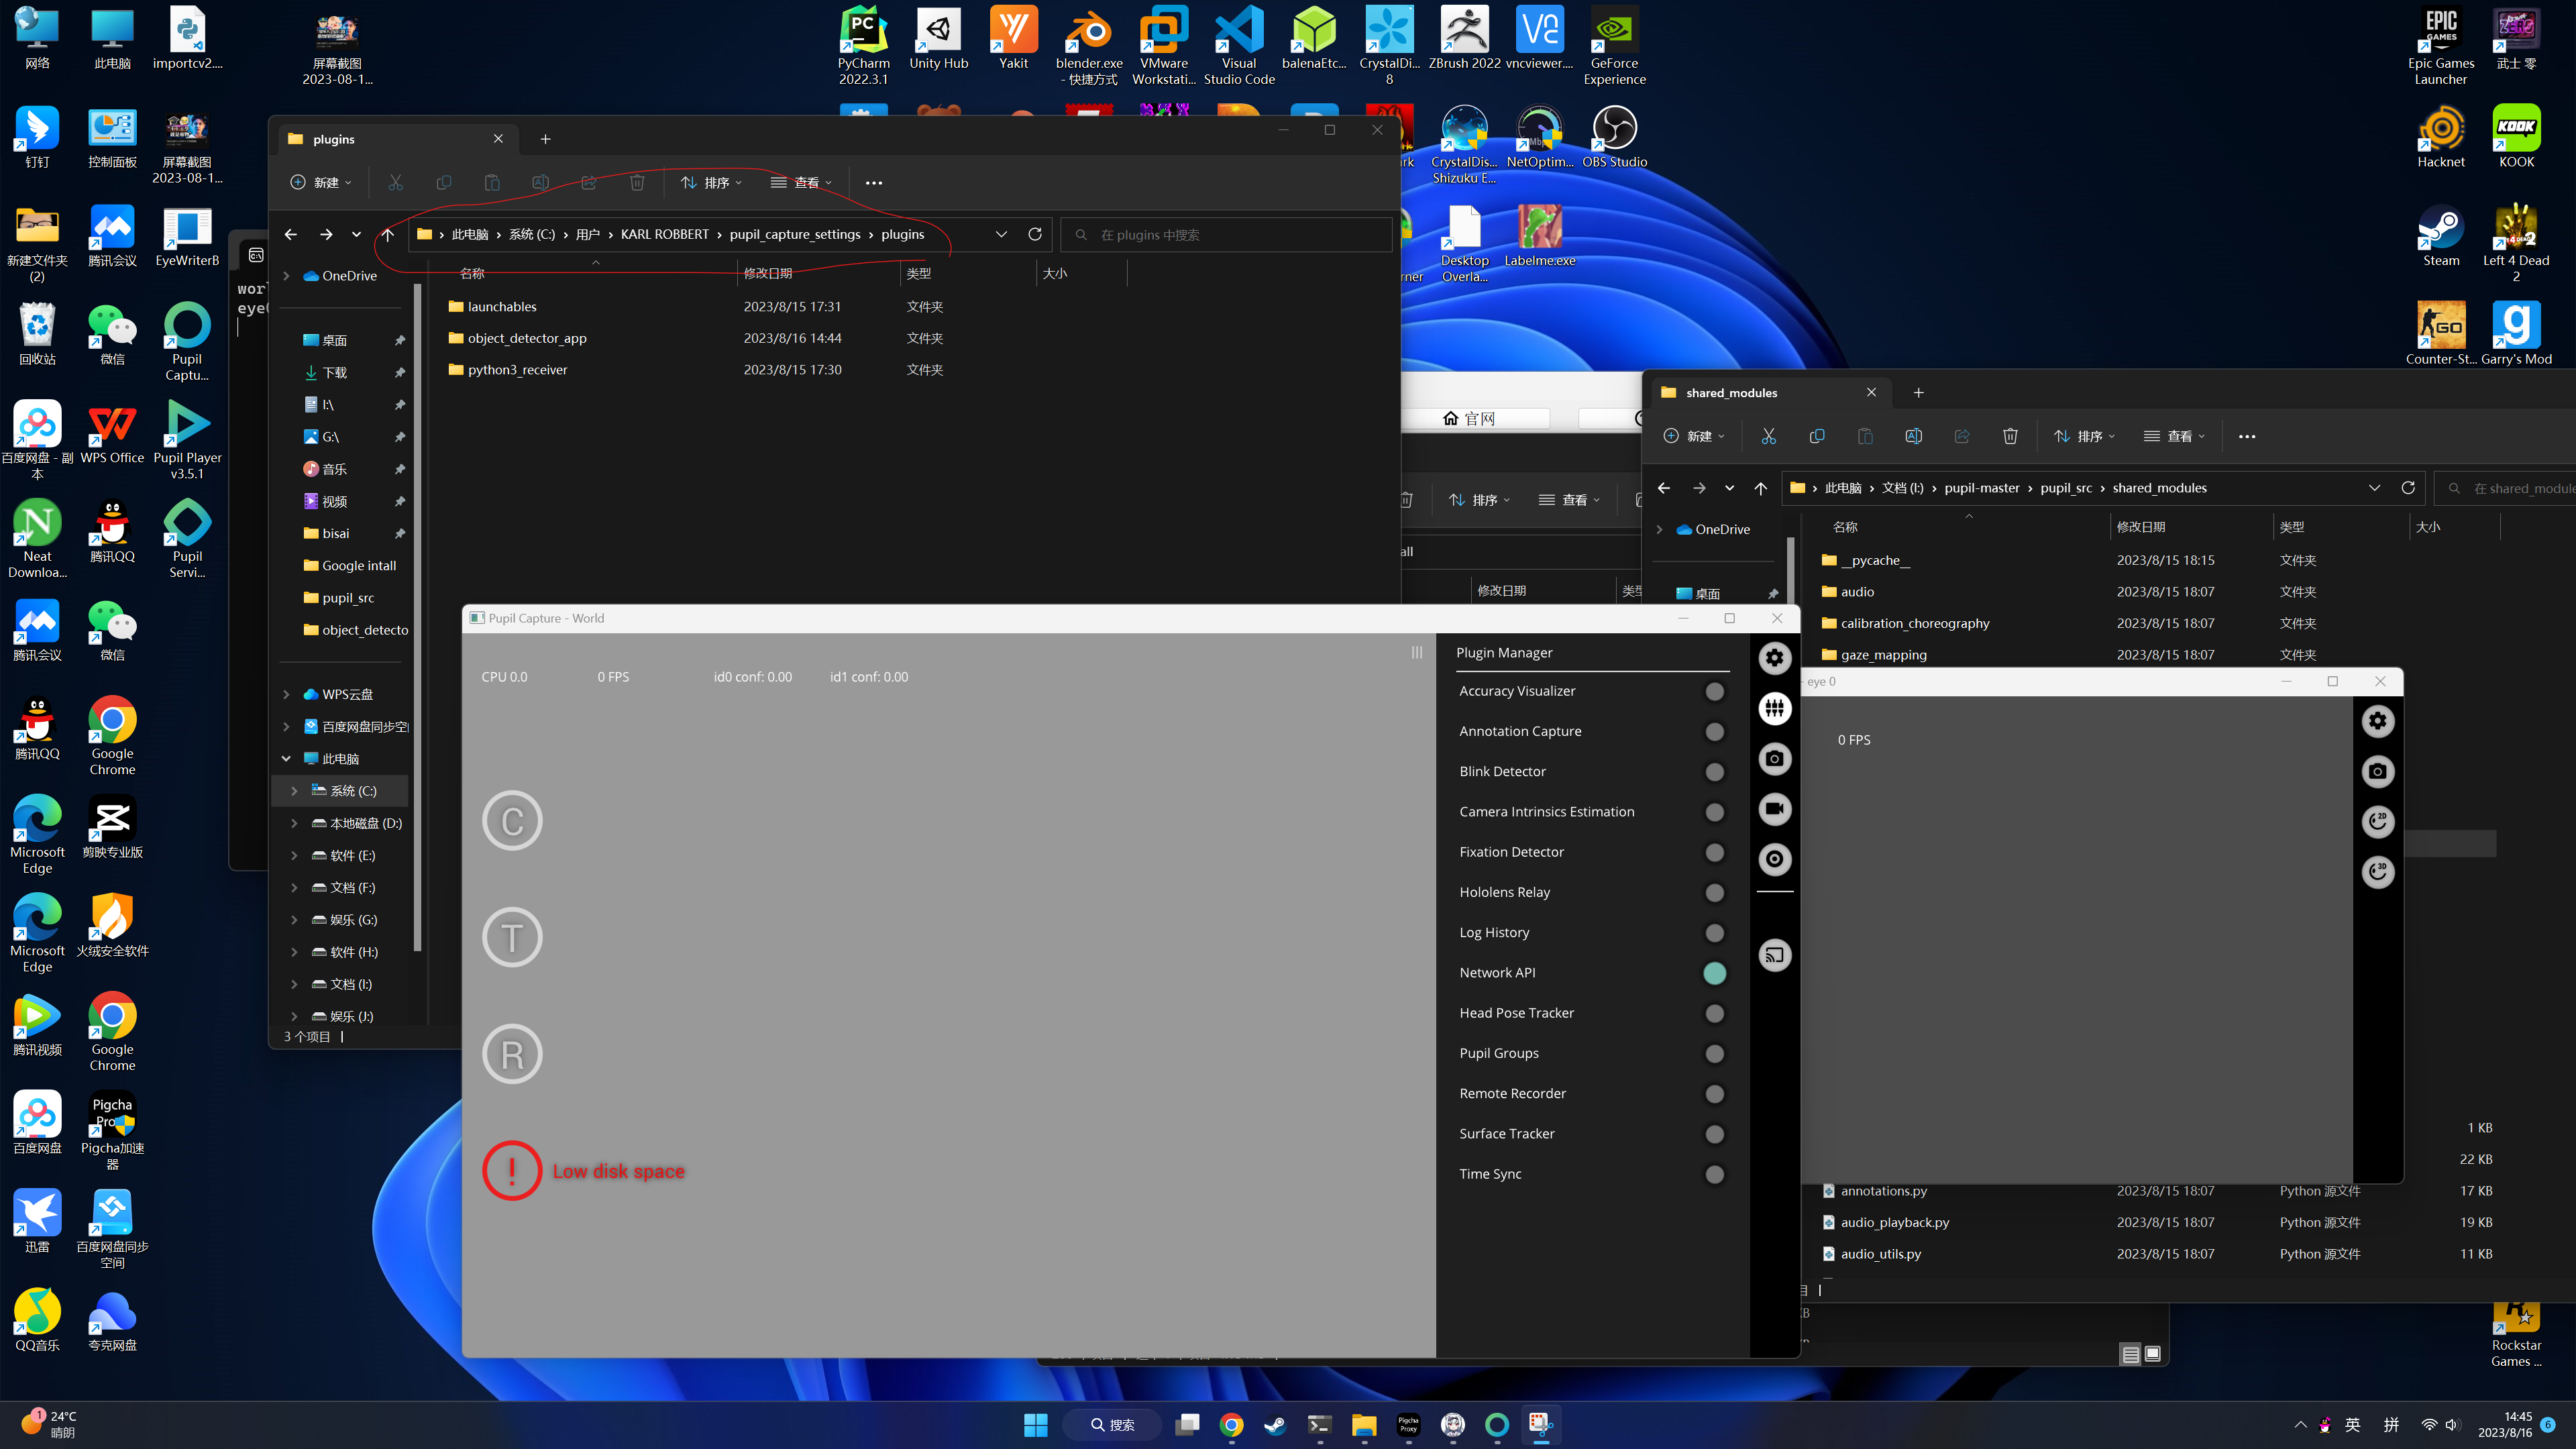Image resolution: width=2576 pixels, height=1449 pixels.
Task: Enable Surface Tracker plugin
Action: (x=1714, y=1134)
